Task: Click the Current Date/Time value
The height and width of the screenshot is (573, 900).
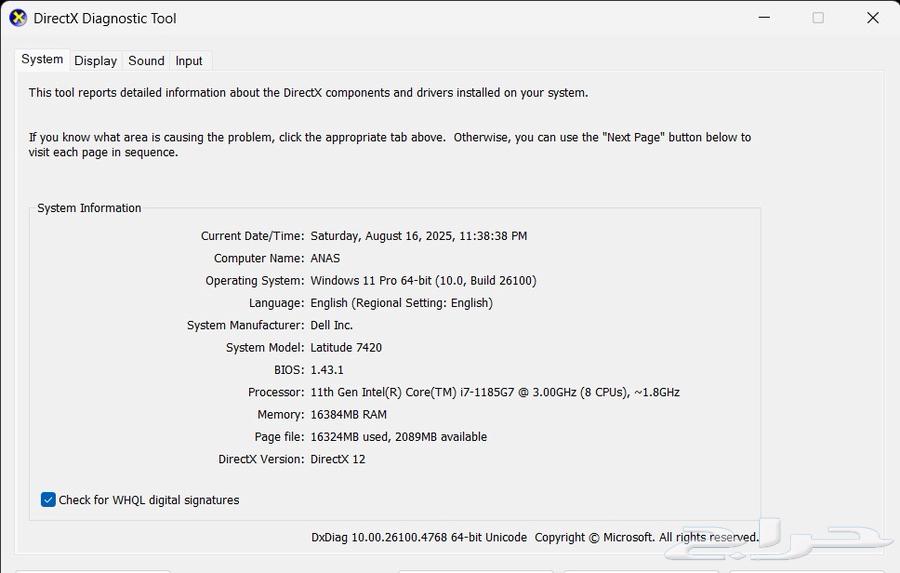Action: pyautogui.click(x=418, y=236)
